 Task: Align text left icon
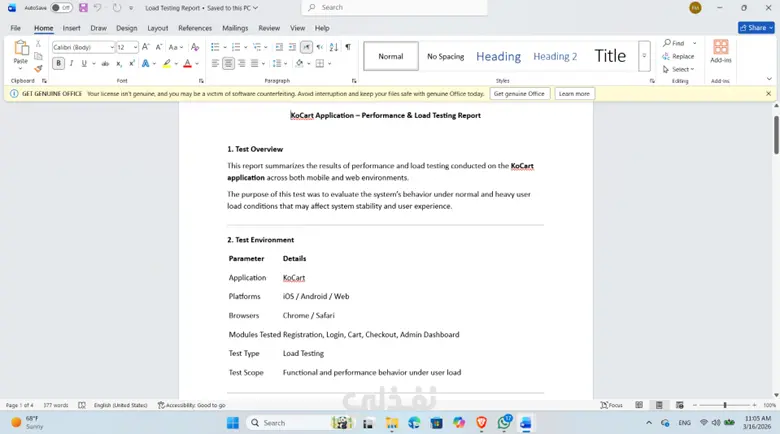pos(215,63)
